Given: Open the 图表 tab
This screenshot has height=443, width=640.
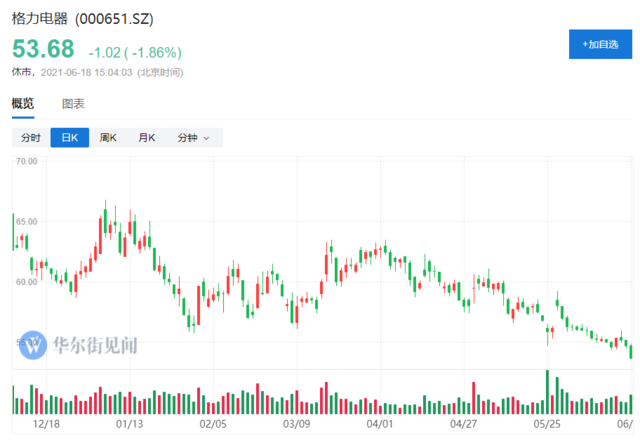Looking at the screenshot, I should [x=73, y=103].
